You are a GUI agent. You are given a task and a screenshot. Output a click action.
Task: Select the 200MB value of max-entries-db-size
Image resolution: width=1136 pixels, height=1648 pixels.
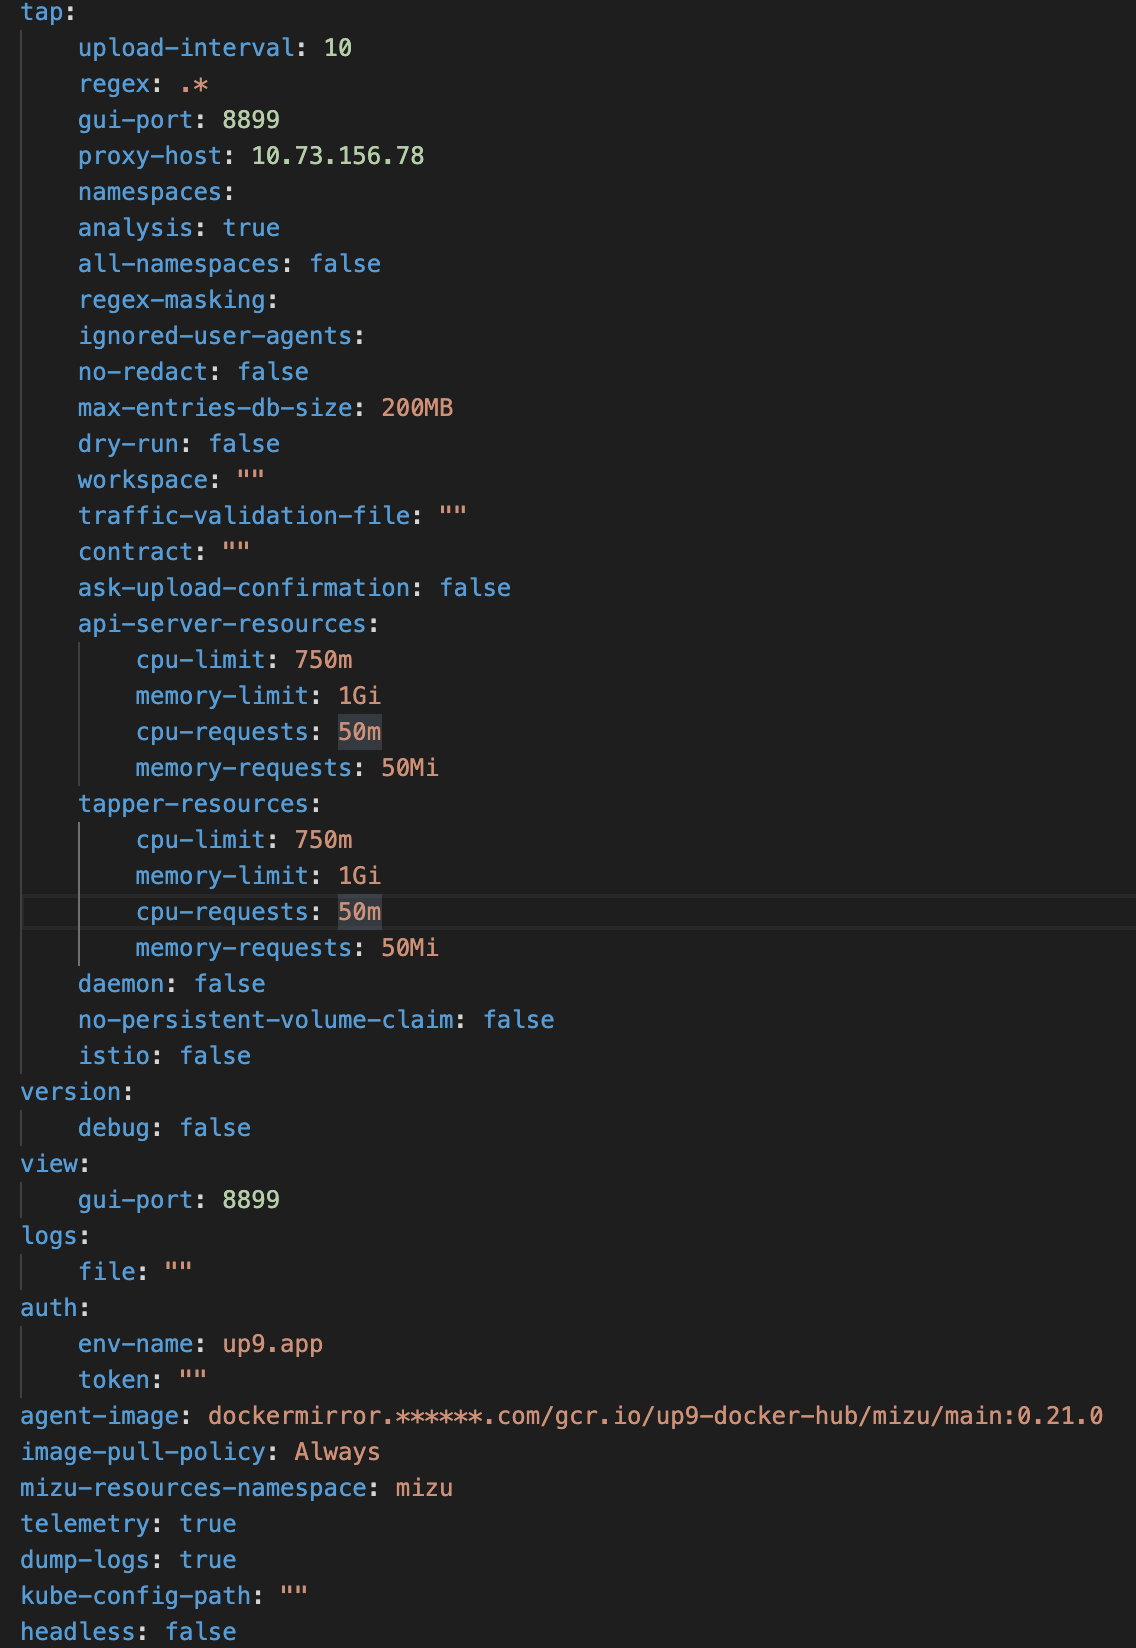[x=417, y=408]
